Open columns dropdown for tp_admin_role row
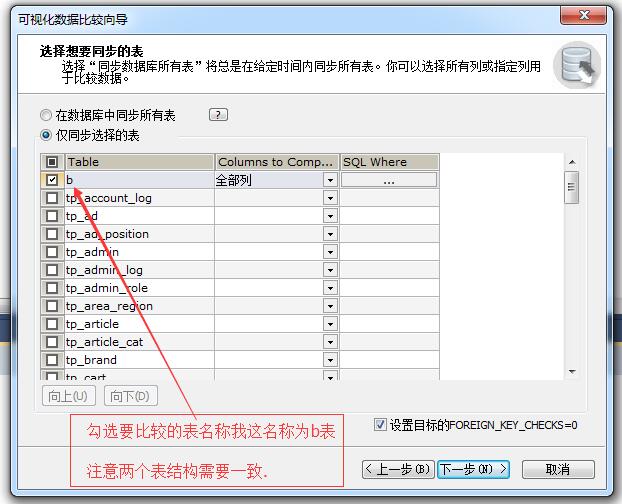This screenshot has height=504, width=622. click(330, 288)
